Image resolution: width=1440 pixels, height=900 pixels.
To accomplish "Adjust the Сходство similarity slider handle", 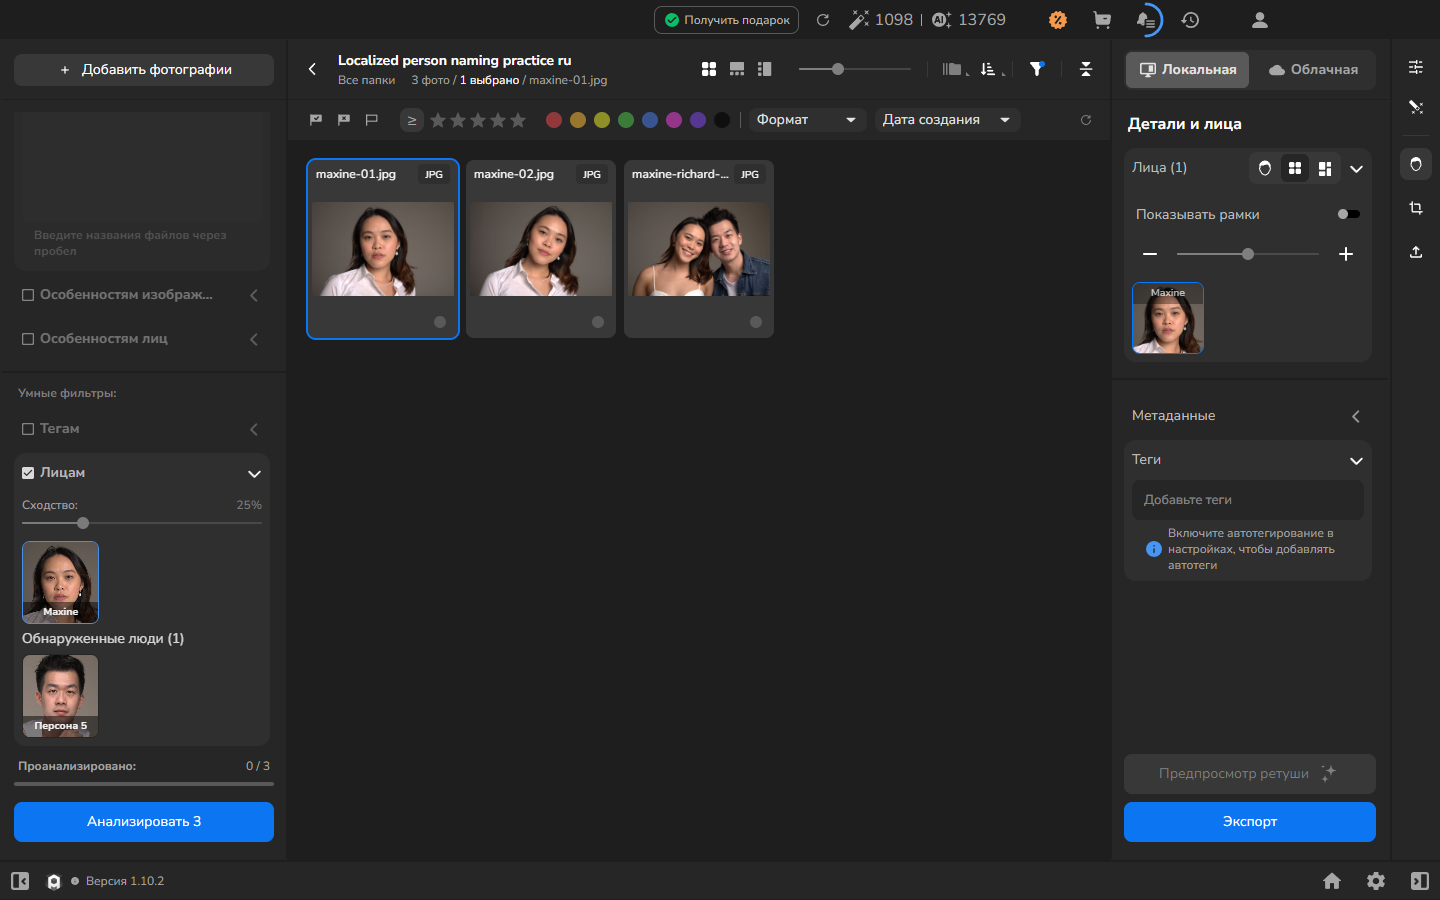I will pos(83,523).
